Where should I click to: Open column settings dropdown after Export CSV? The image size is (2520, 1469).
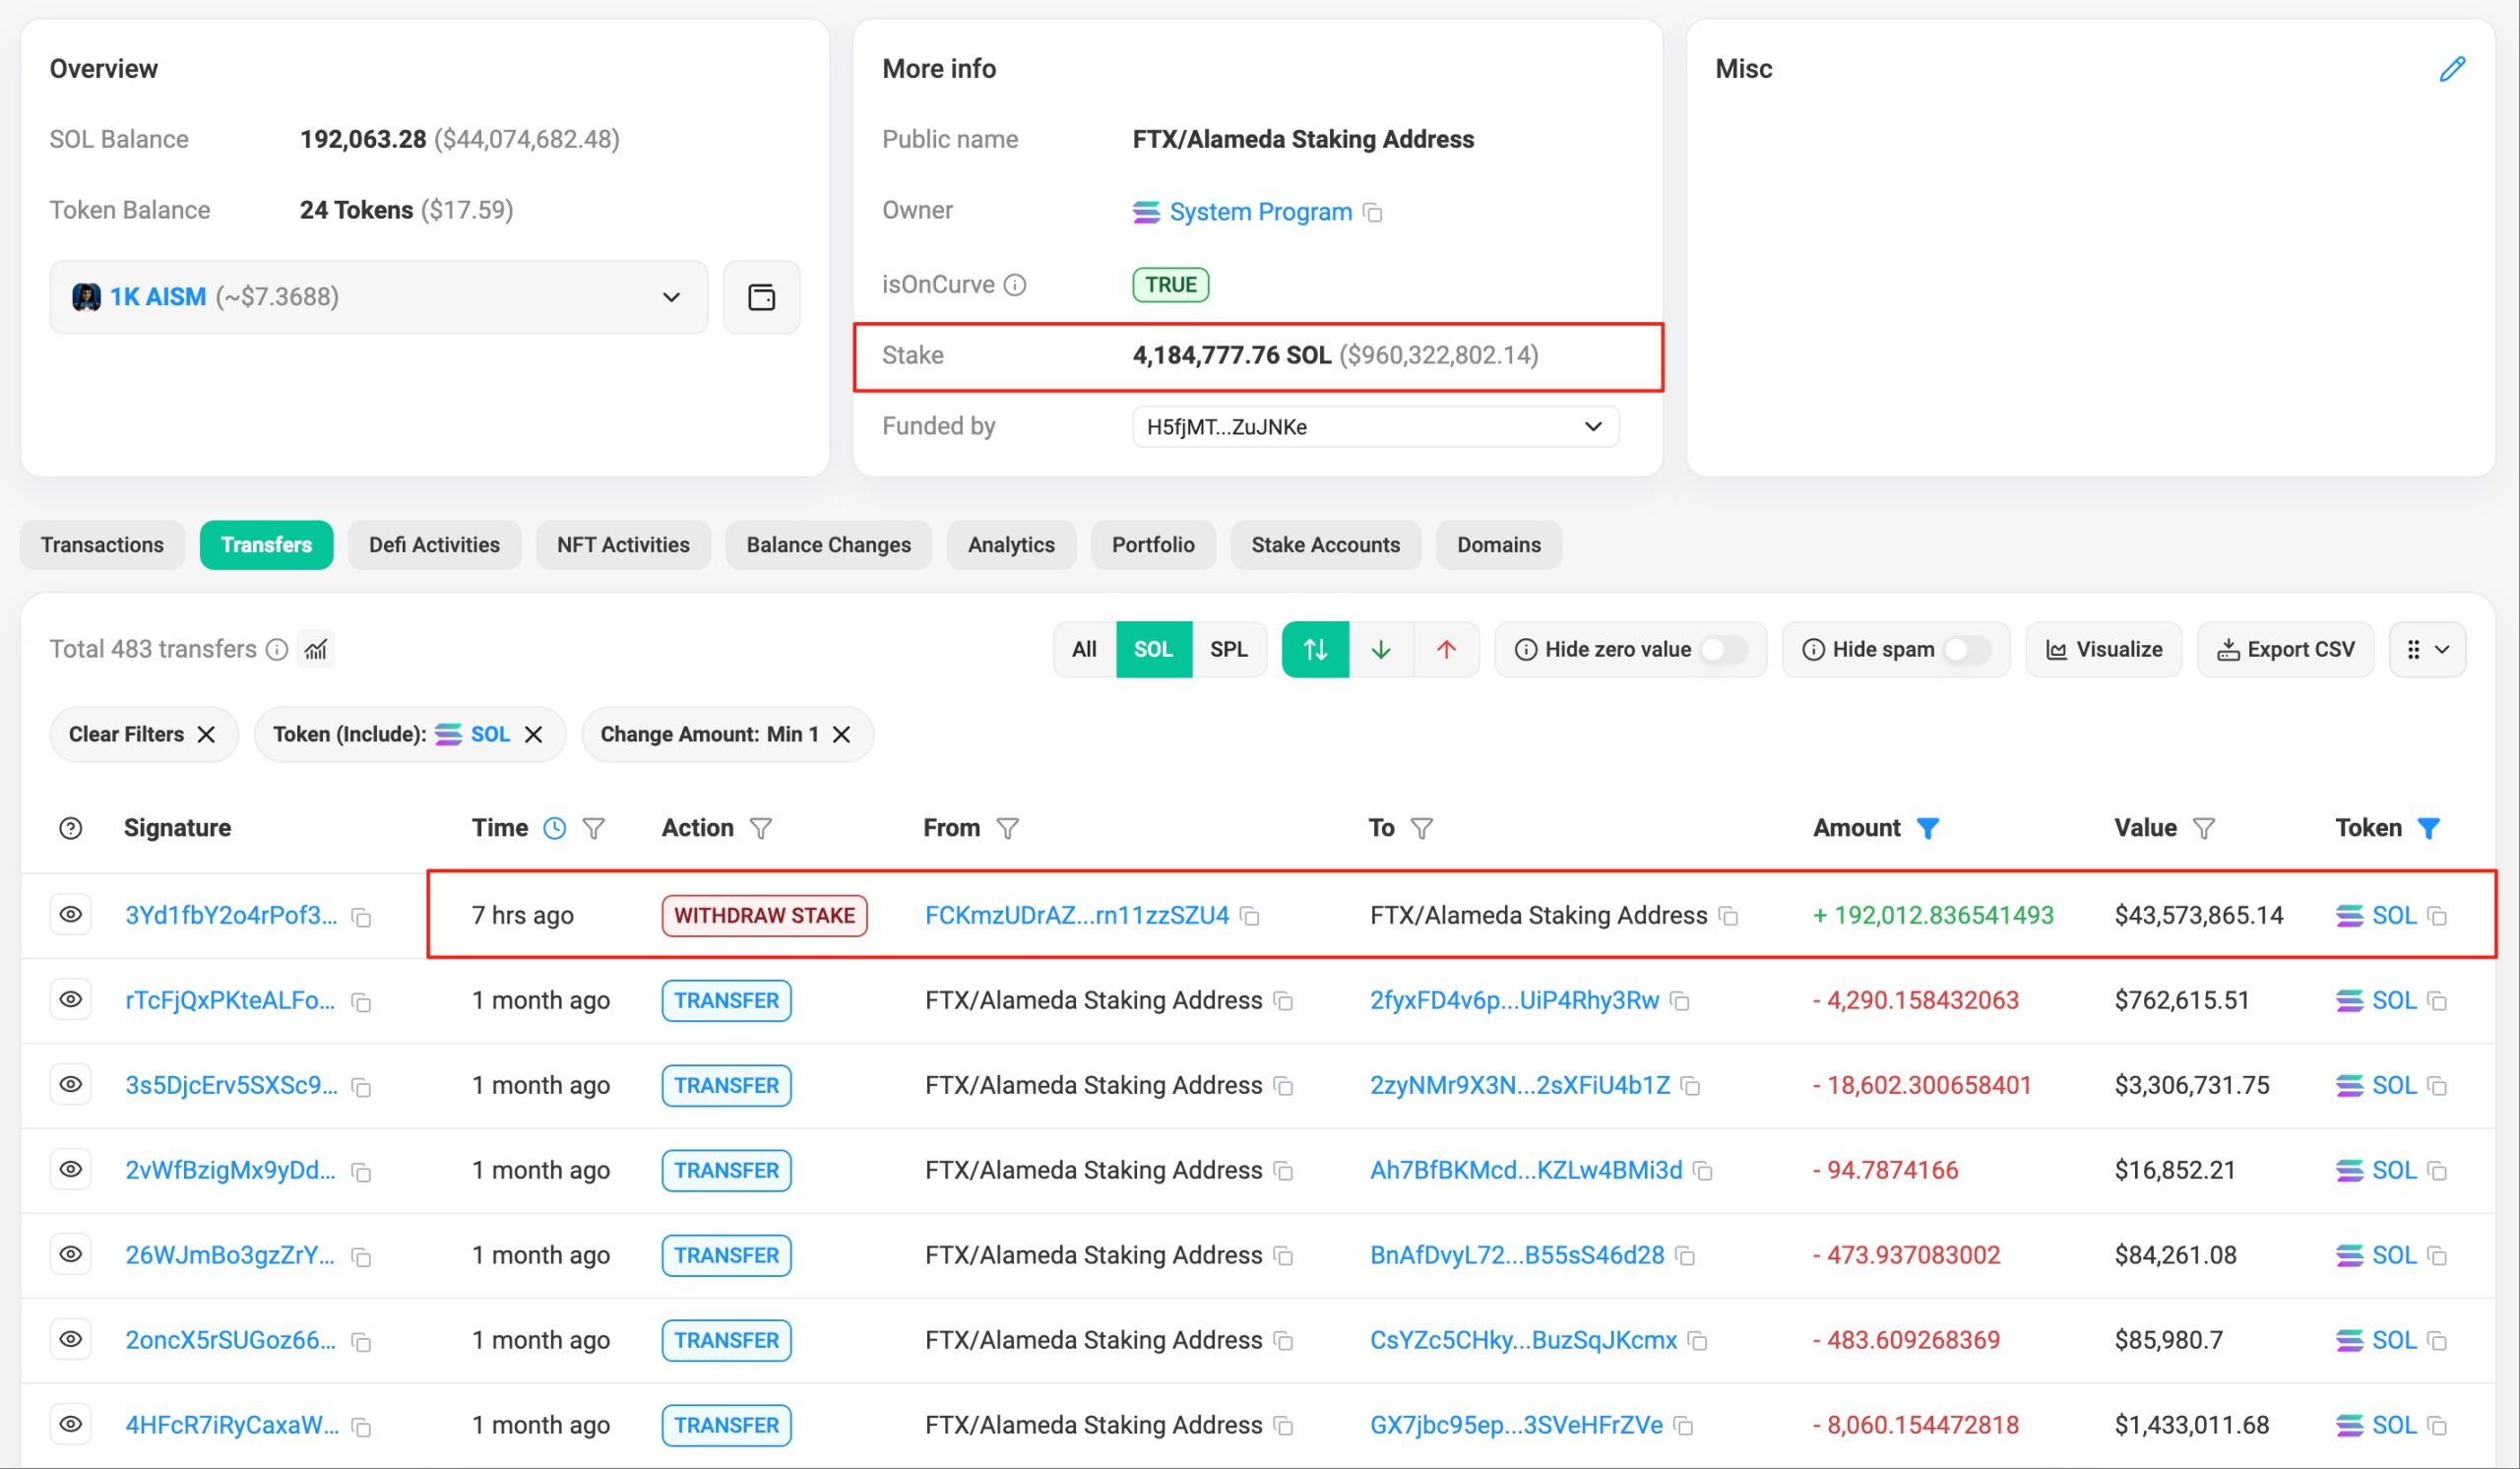coord(2426,650)
